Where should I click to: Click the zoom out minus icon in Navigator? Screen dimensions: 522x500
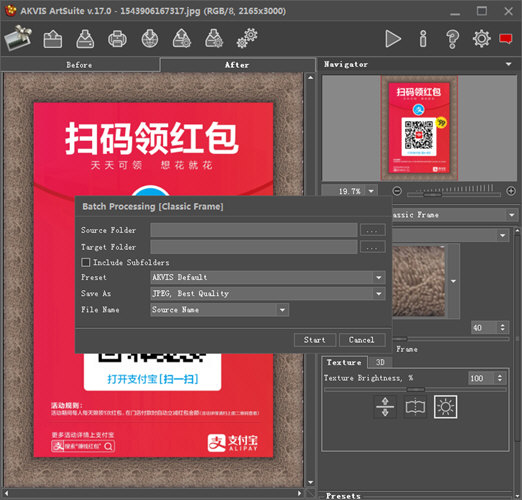click(397, 191)
